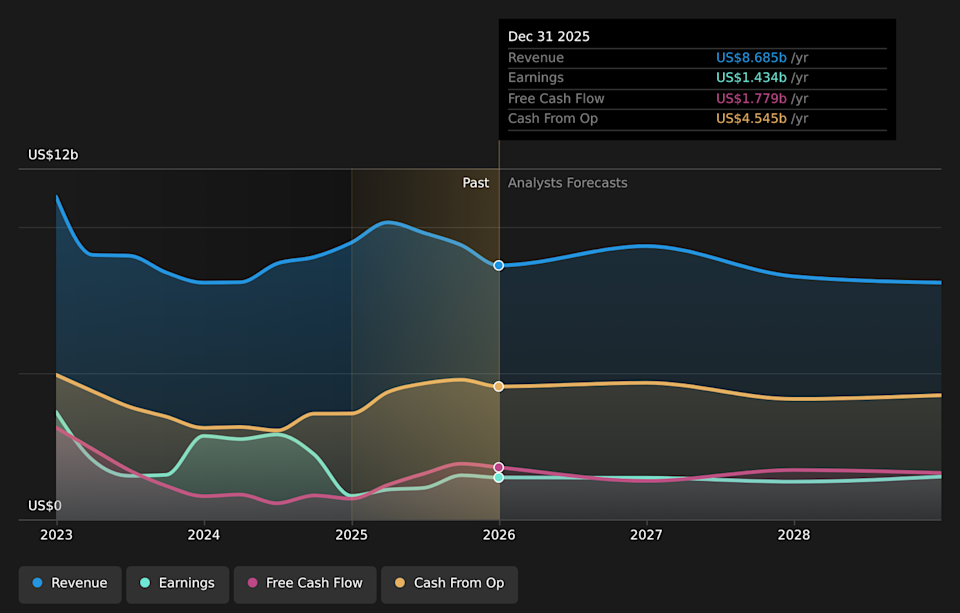Toggle the Cash From Op legend button
Screen dimensions: 960x613
point(449,583)
